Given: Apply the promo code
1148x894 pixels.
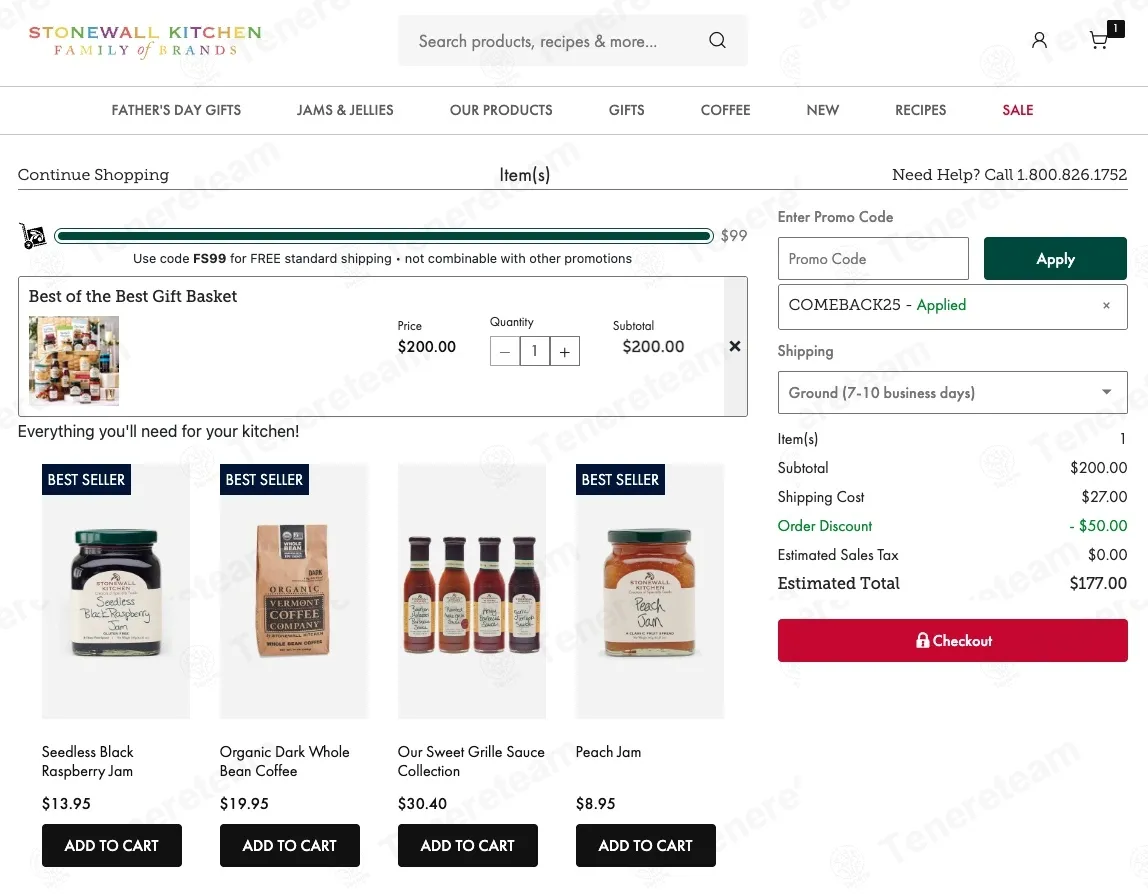Looking at the screenshot, I should pyautogui.click(x=1055, y=258).
